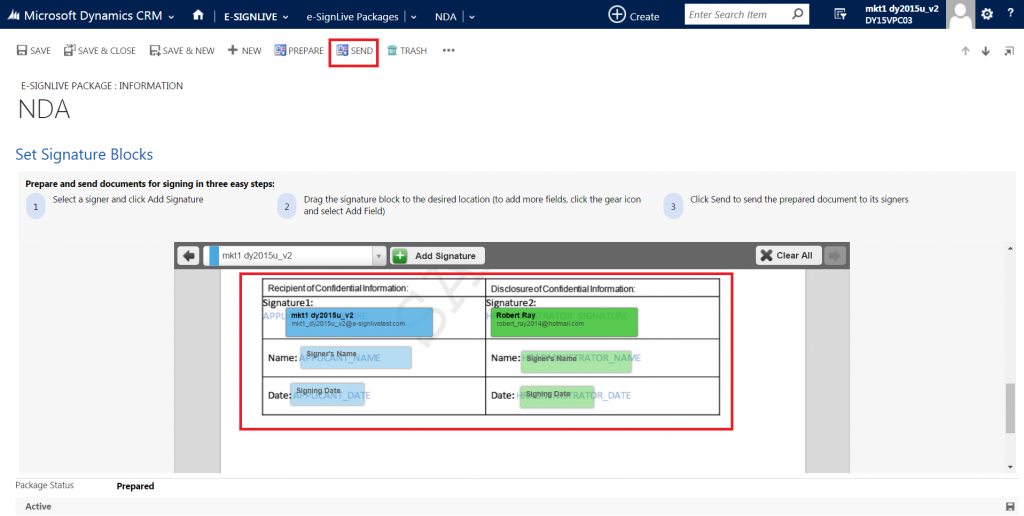The width and height of the screenshot is (1024, 516).
Task: Click the Home icon in navigation bar
Action: coord(199,15)
